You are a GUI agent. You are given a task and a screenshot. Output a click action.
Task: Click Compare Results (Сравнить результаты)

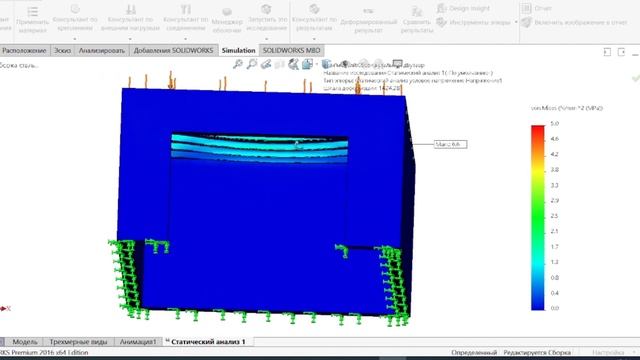tap(416, 20)
